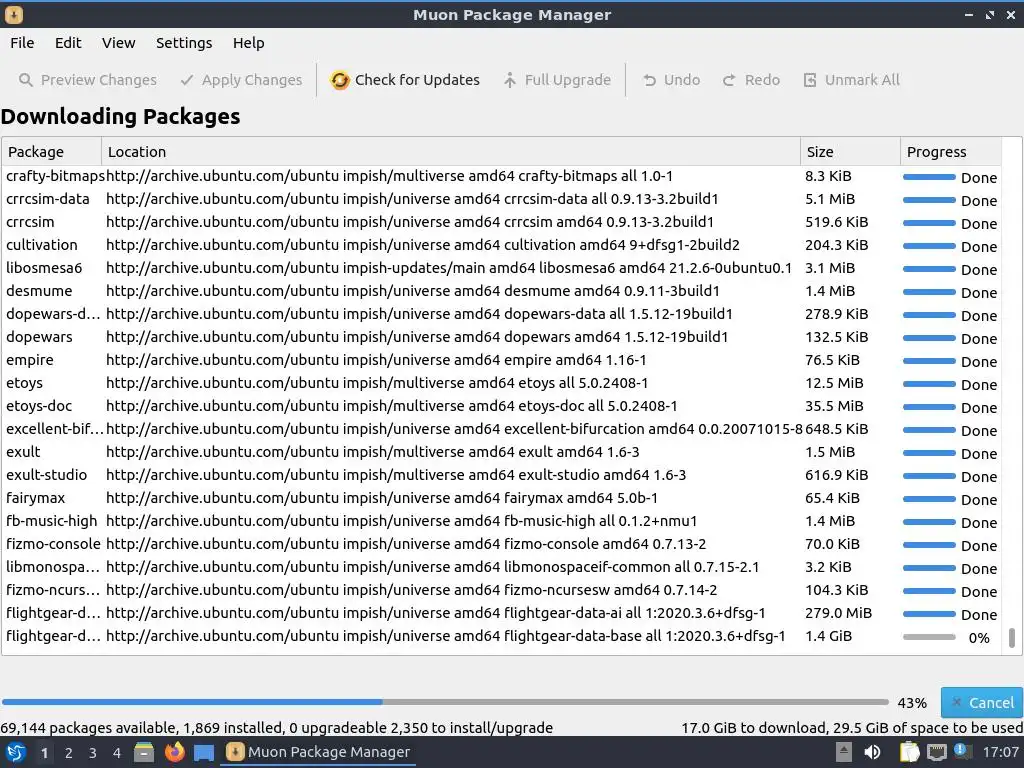The image size is (1024, 768).
Task: Click the 35.5 MiB size cell
Action: (x=834, y=406)
